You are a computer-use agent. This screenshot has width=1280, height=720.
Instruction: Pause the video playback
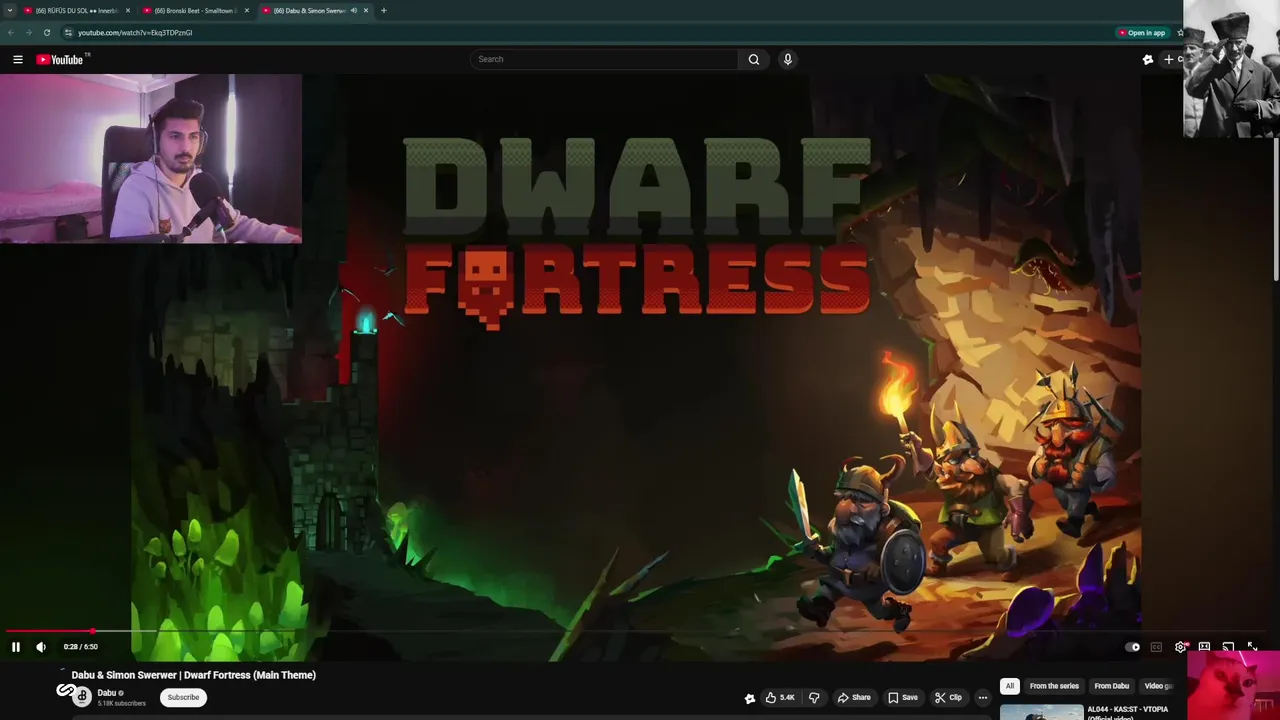click(16, 647)
